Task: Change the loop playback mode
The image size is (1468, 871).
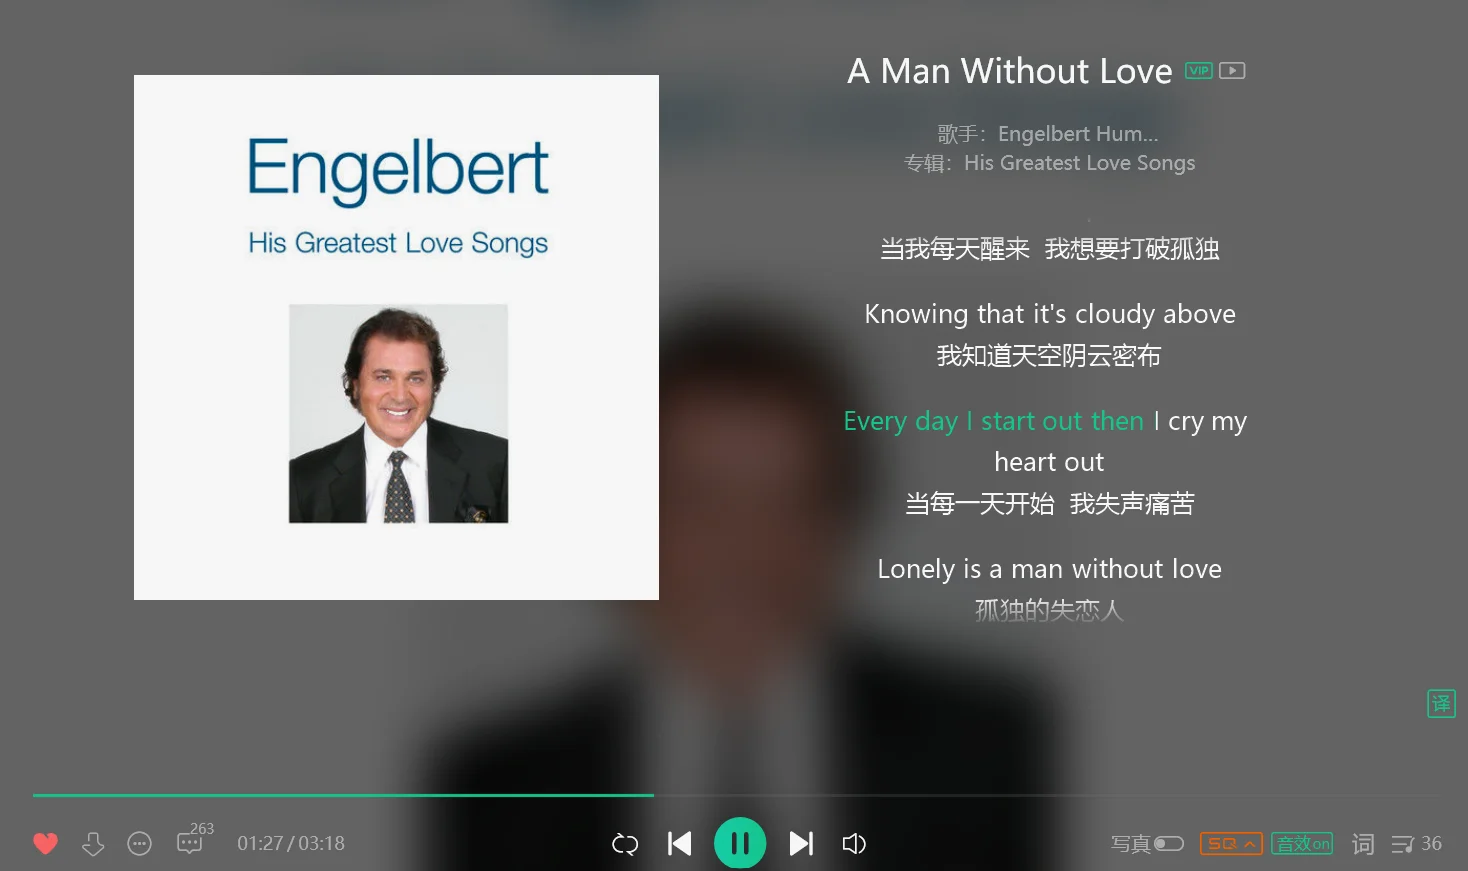Action: click(625, 844)
